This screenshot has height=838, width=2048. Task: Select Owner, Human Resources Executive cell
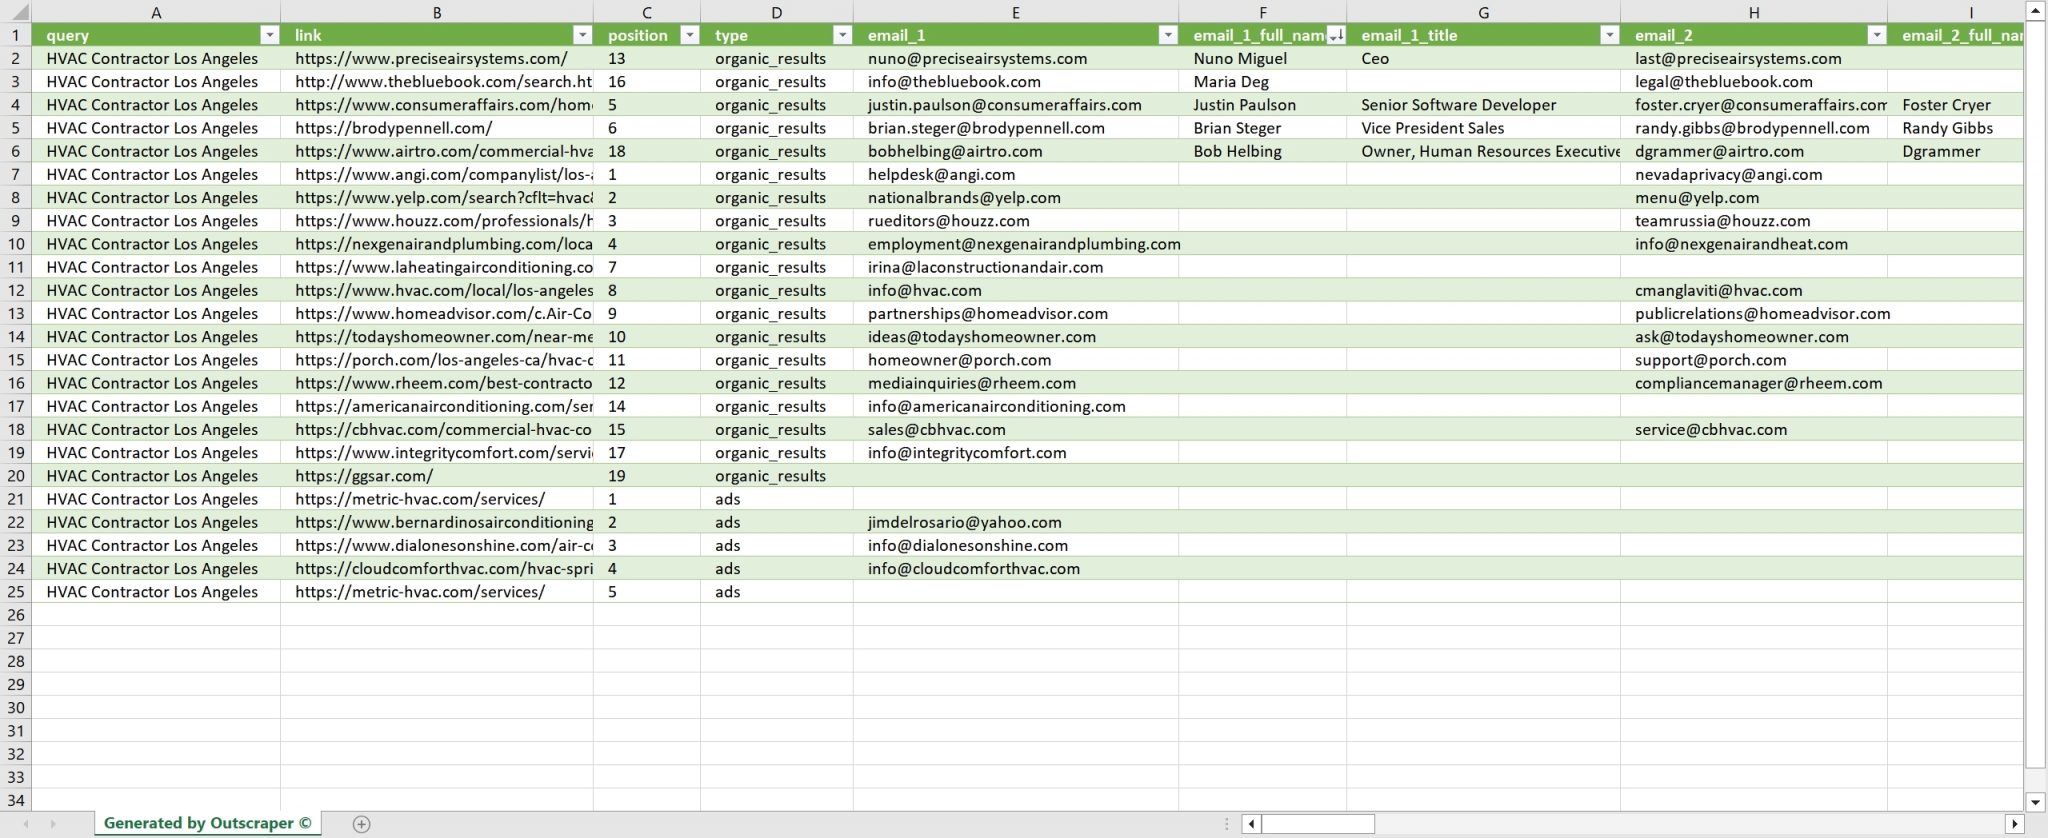1484,151
